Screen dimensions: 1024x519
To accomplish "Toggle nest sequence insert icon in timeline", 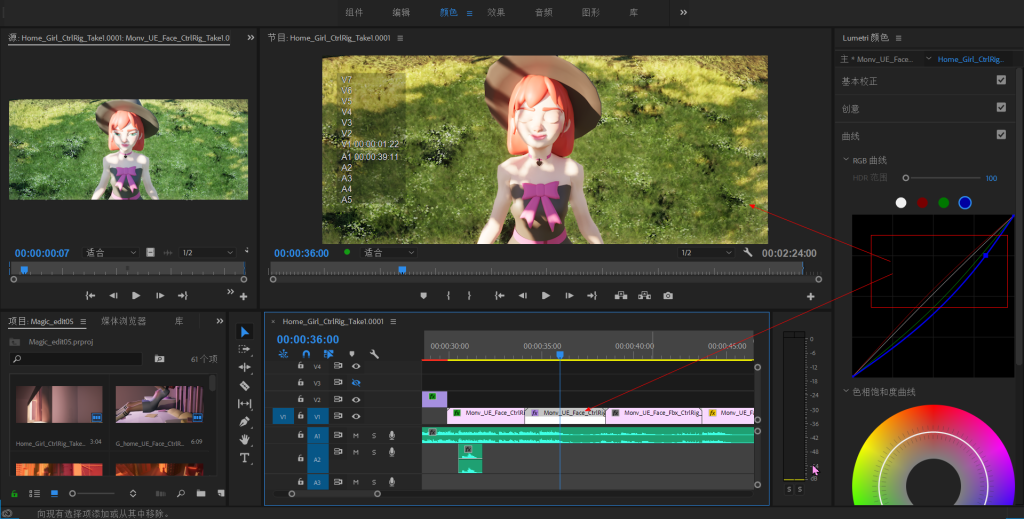I will [x=283, y=354].
